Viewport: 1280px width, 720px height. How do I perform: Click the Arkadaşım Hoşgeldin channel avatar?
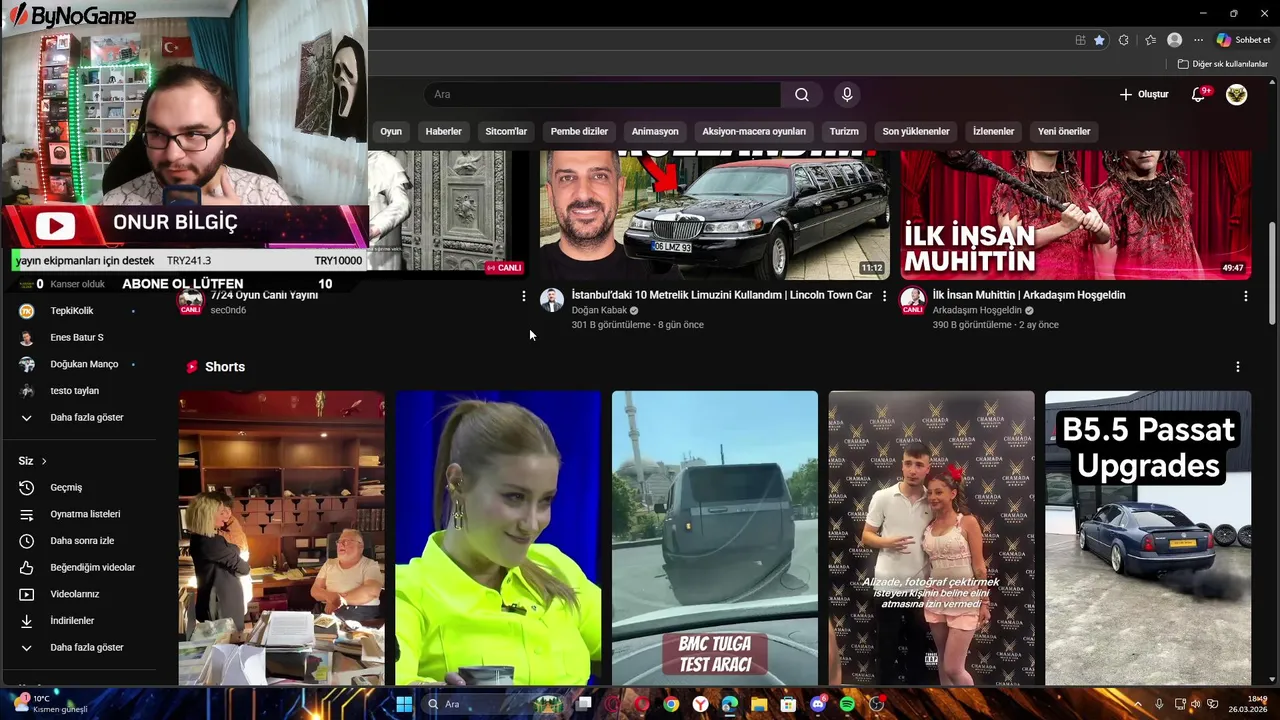(912, 300)
